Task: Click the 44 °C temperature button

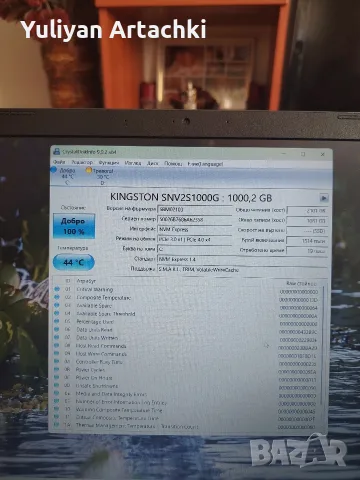Action: pos(74,262)
